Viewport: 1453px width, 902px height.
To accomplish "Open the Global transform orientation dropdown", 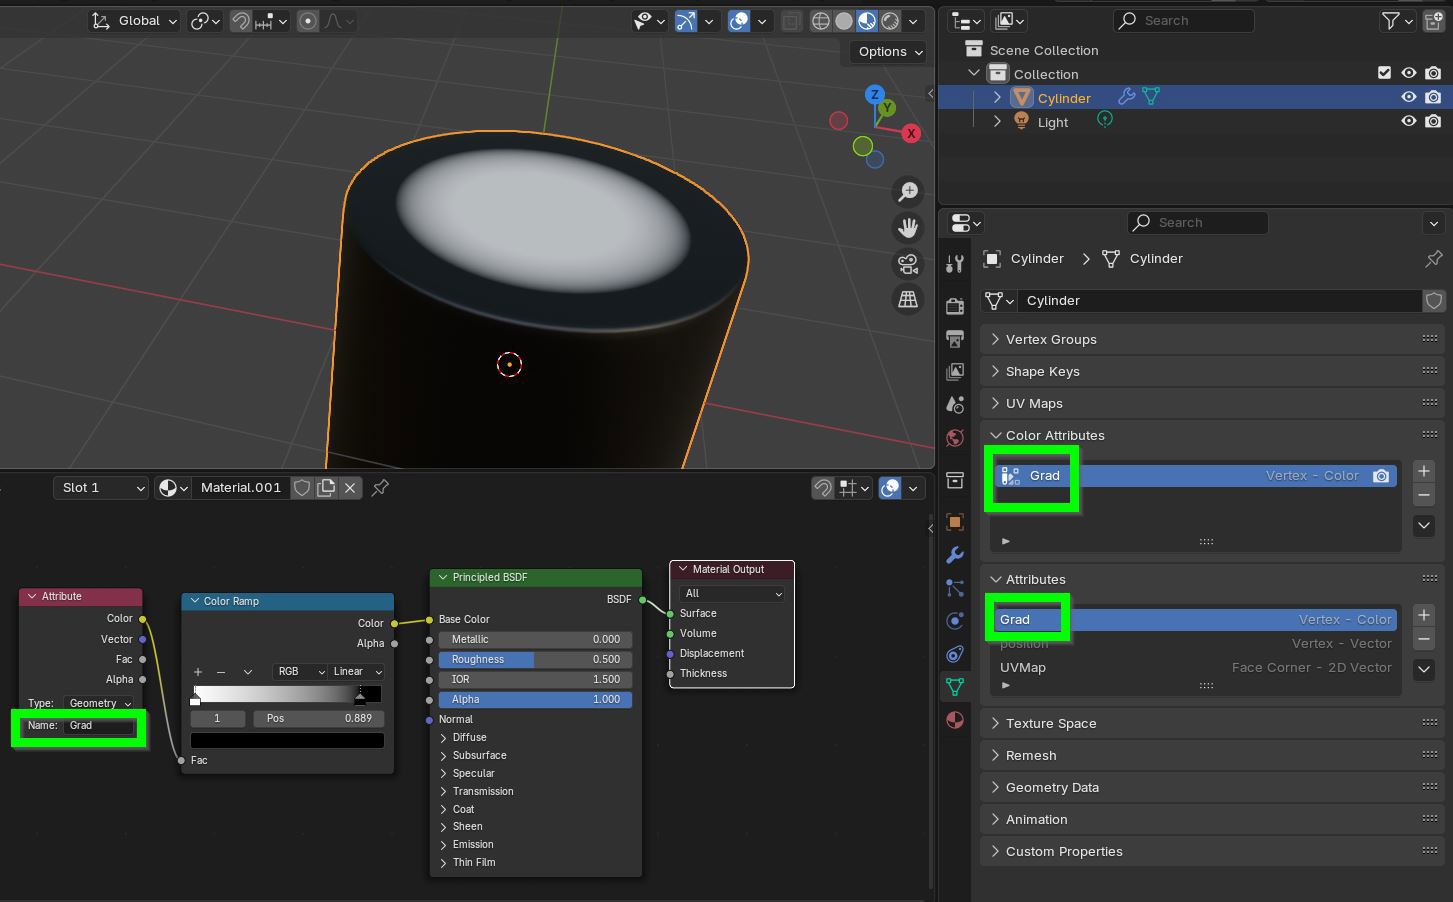I will coord(134,21).
